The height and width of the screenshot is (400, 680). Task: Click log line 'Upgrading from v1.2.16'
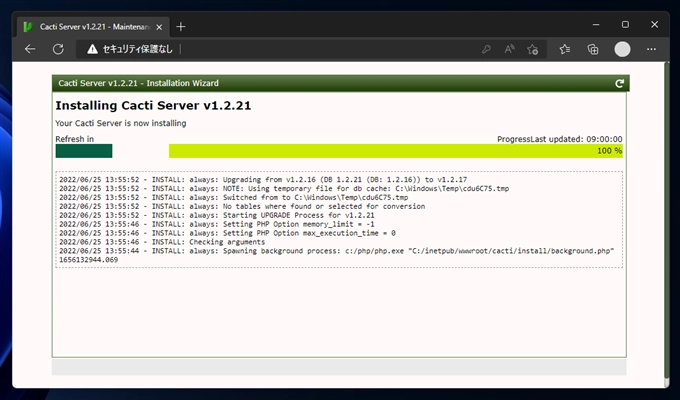pyautogui.click(x=263, y=180)
